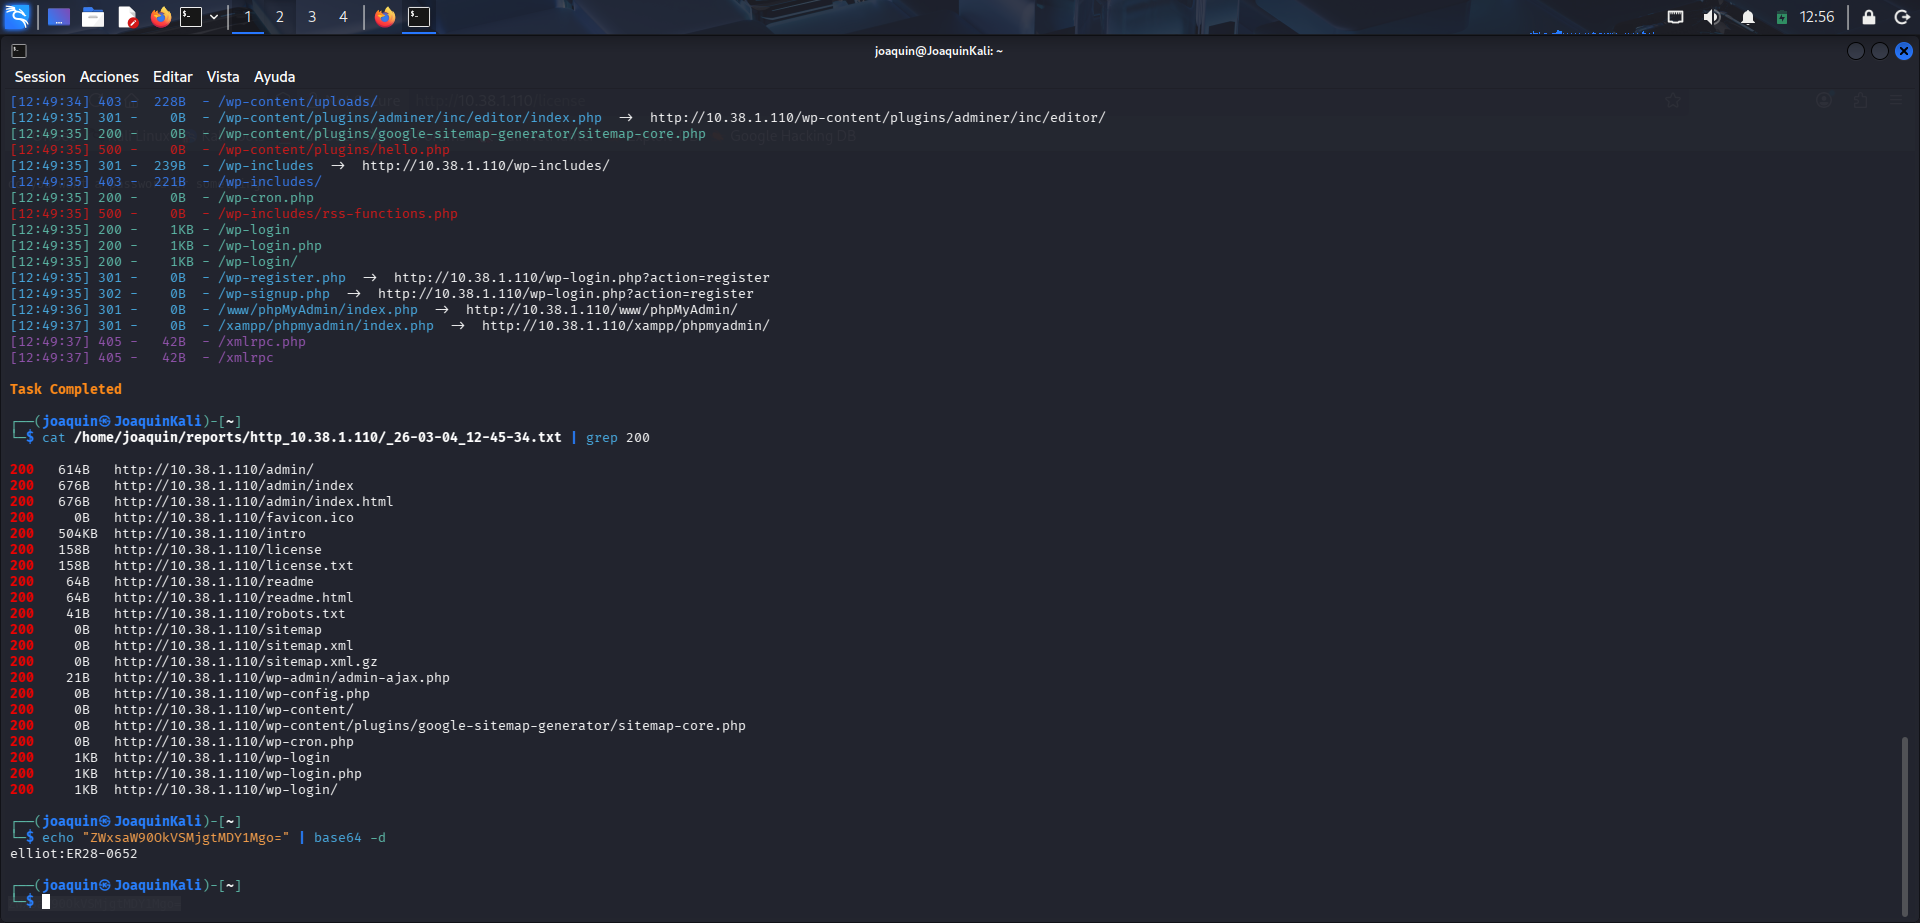Open the Kali applications menu
This screenshot has height=923, width=1920.
[16, 16]
